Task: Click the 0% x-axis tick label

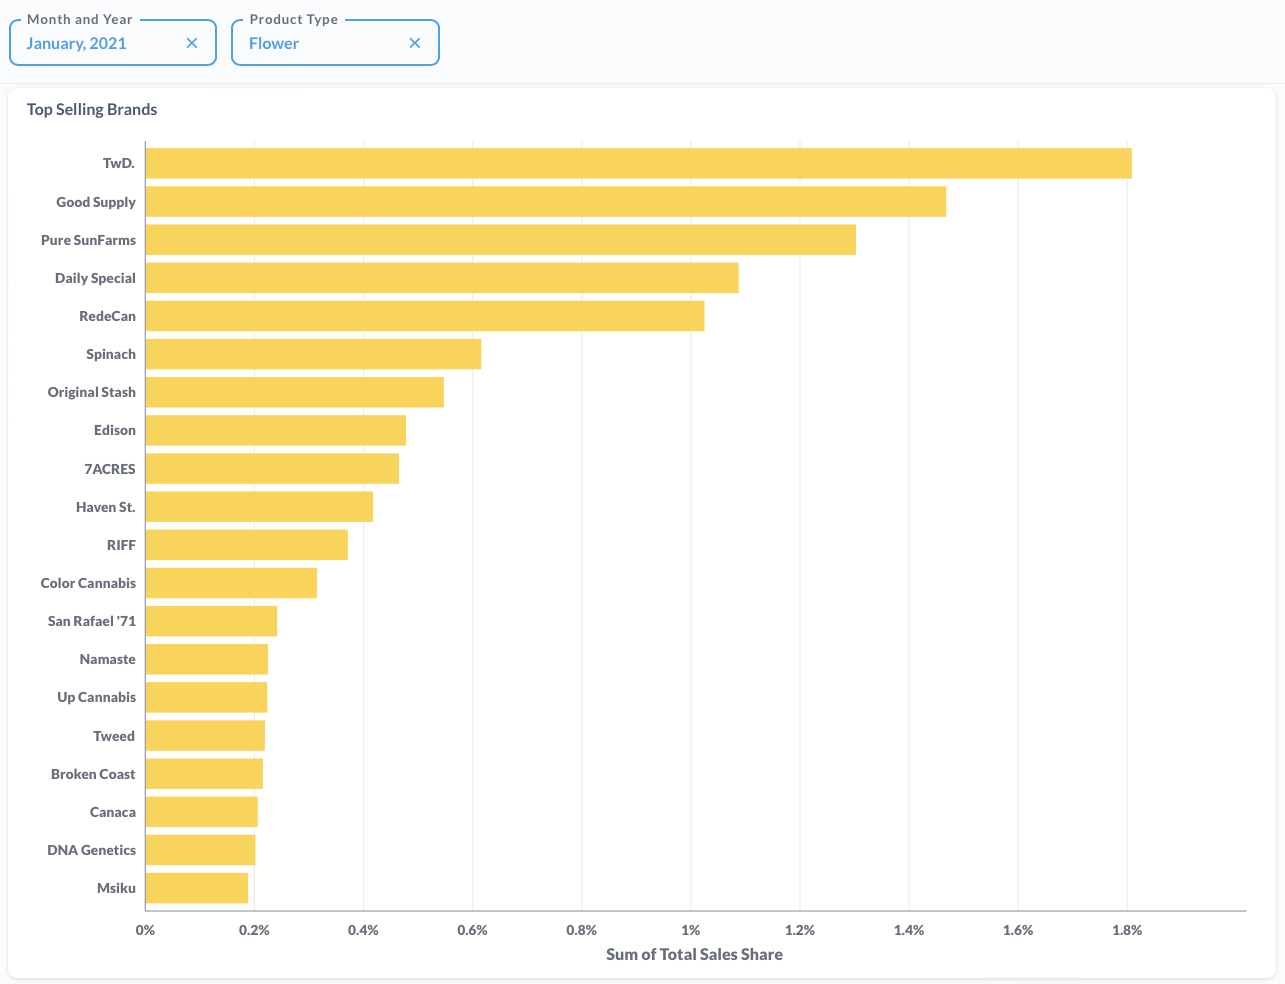Action: coord(145,930)
